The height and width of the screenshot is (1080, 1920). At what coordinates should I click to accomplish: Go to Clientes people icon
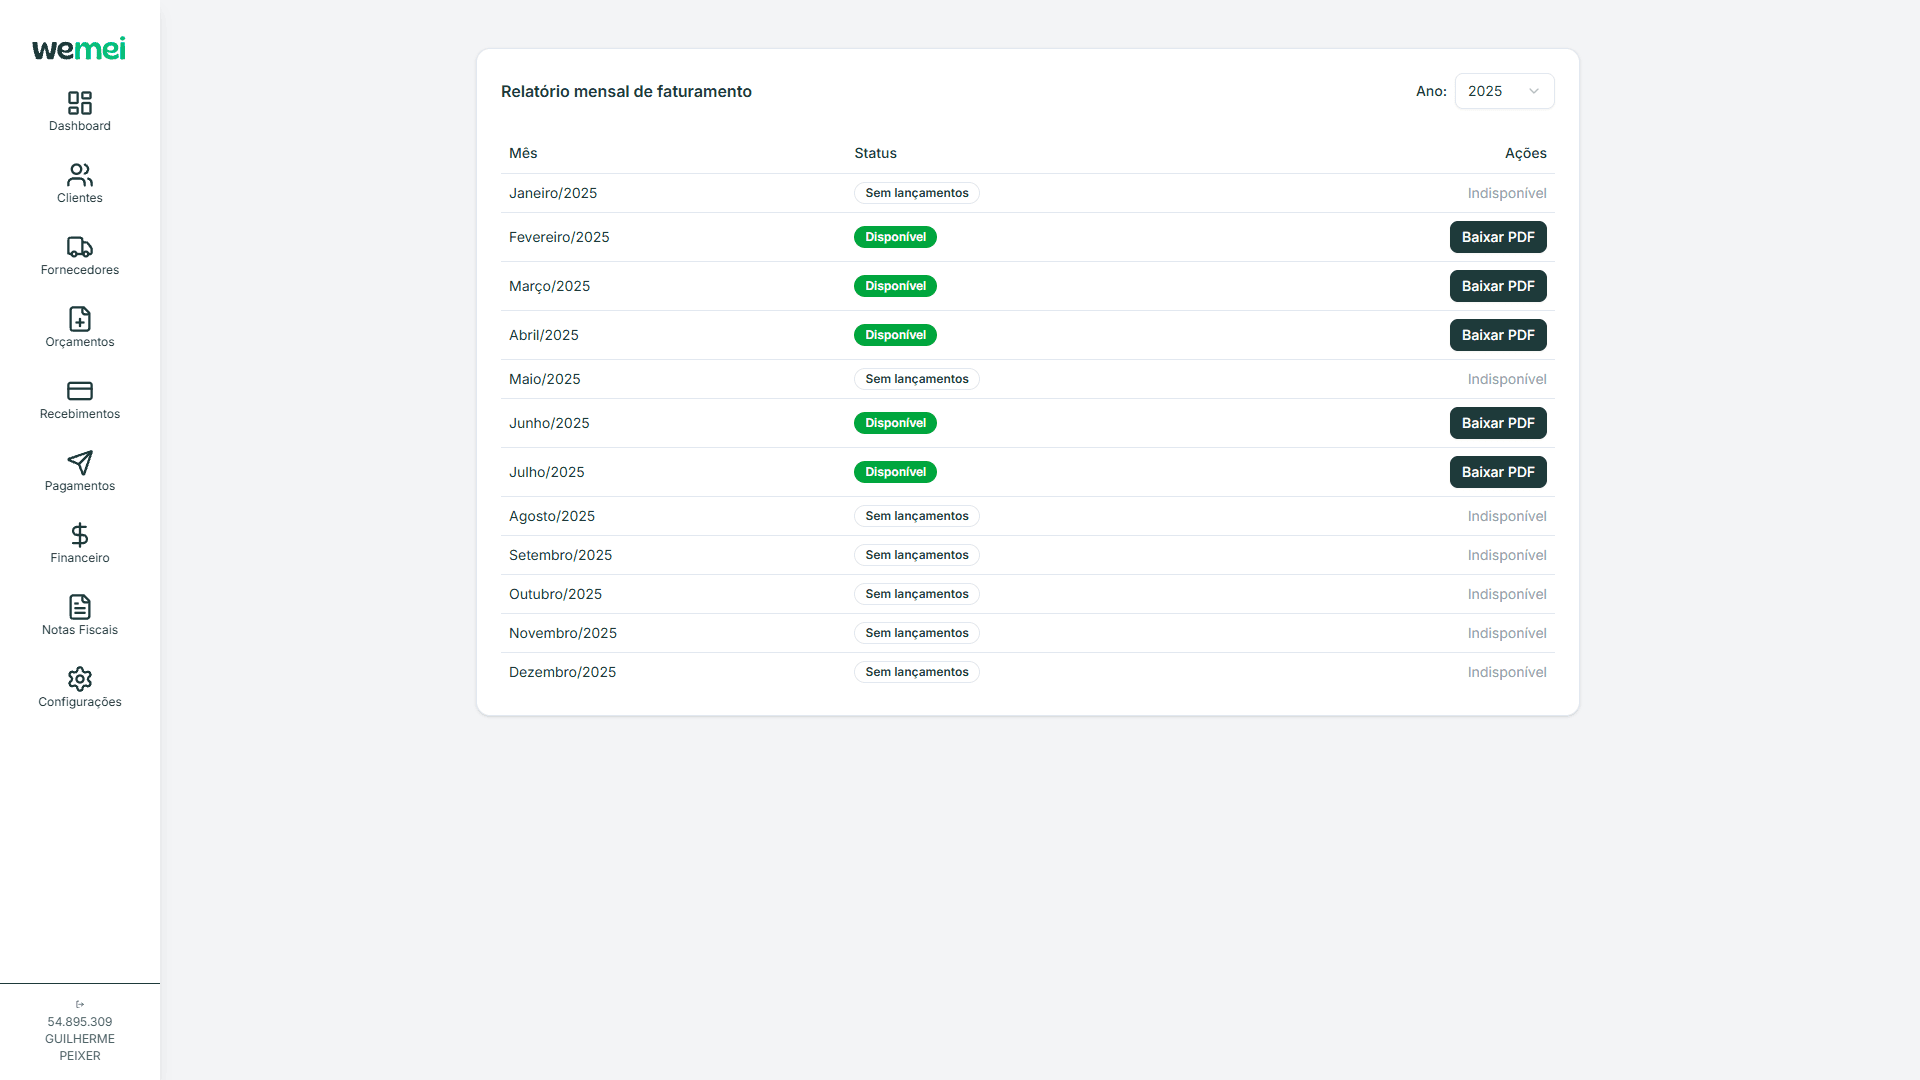(80, 175)
